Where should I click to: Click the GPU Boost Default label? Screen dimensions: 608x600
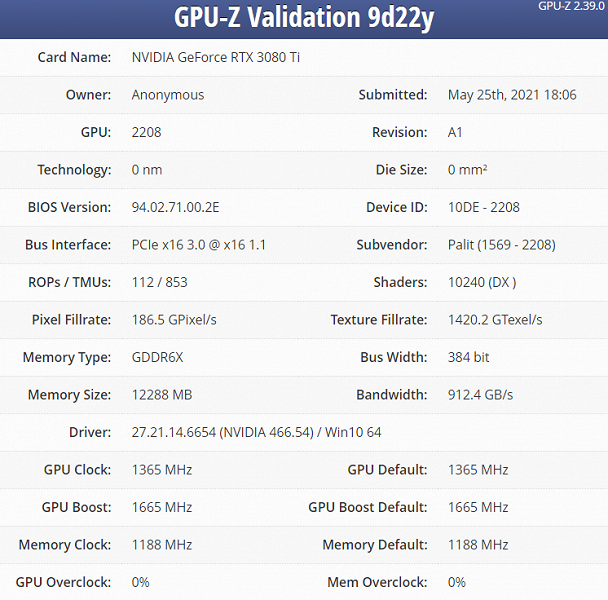coord(368,507)
